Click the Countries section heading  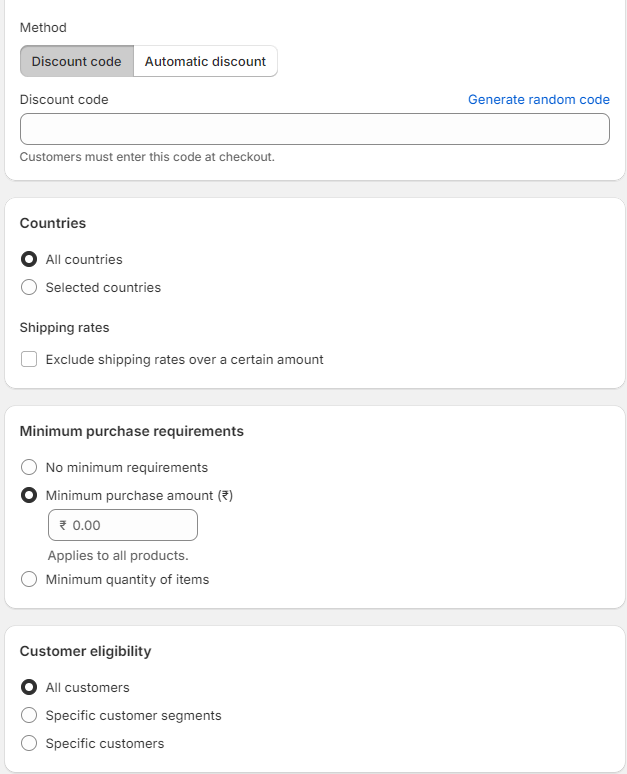53,223
